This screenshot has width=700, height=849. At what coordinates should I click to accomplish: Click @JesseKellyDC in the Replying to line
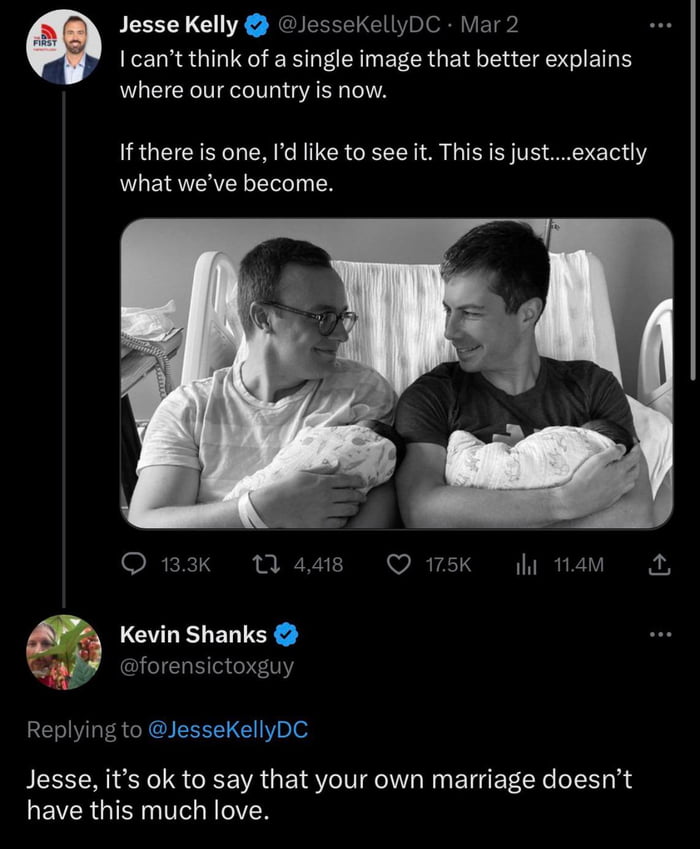pos(227,730)
